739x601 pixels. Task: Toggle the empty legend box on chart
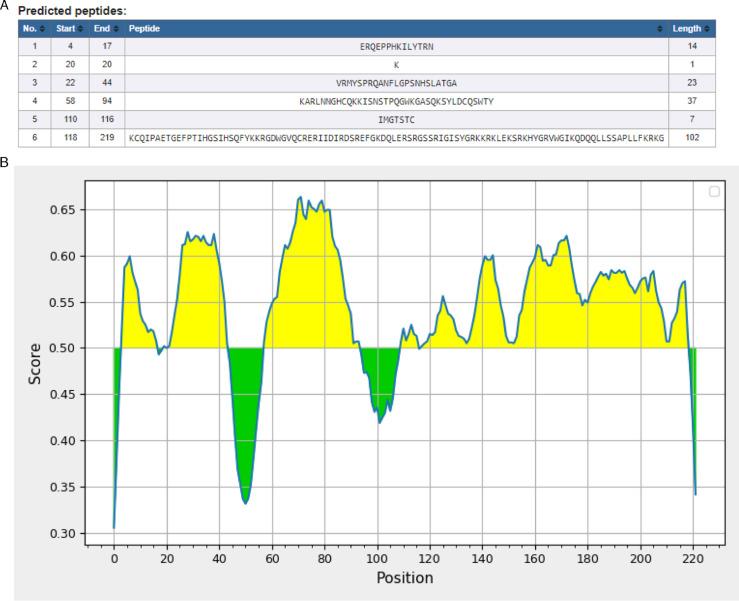pos(714,192)
